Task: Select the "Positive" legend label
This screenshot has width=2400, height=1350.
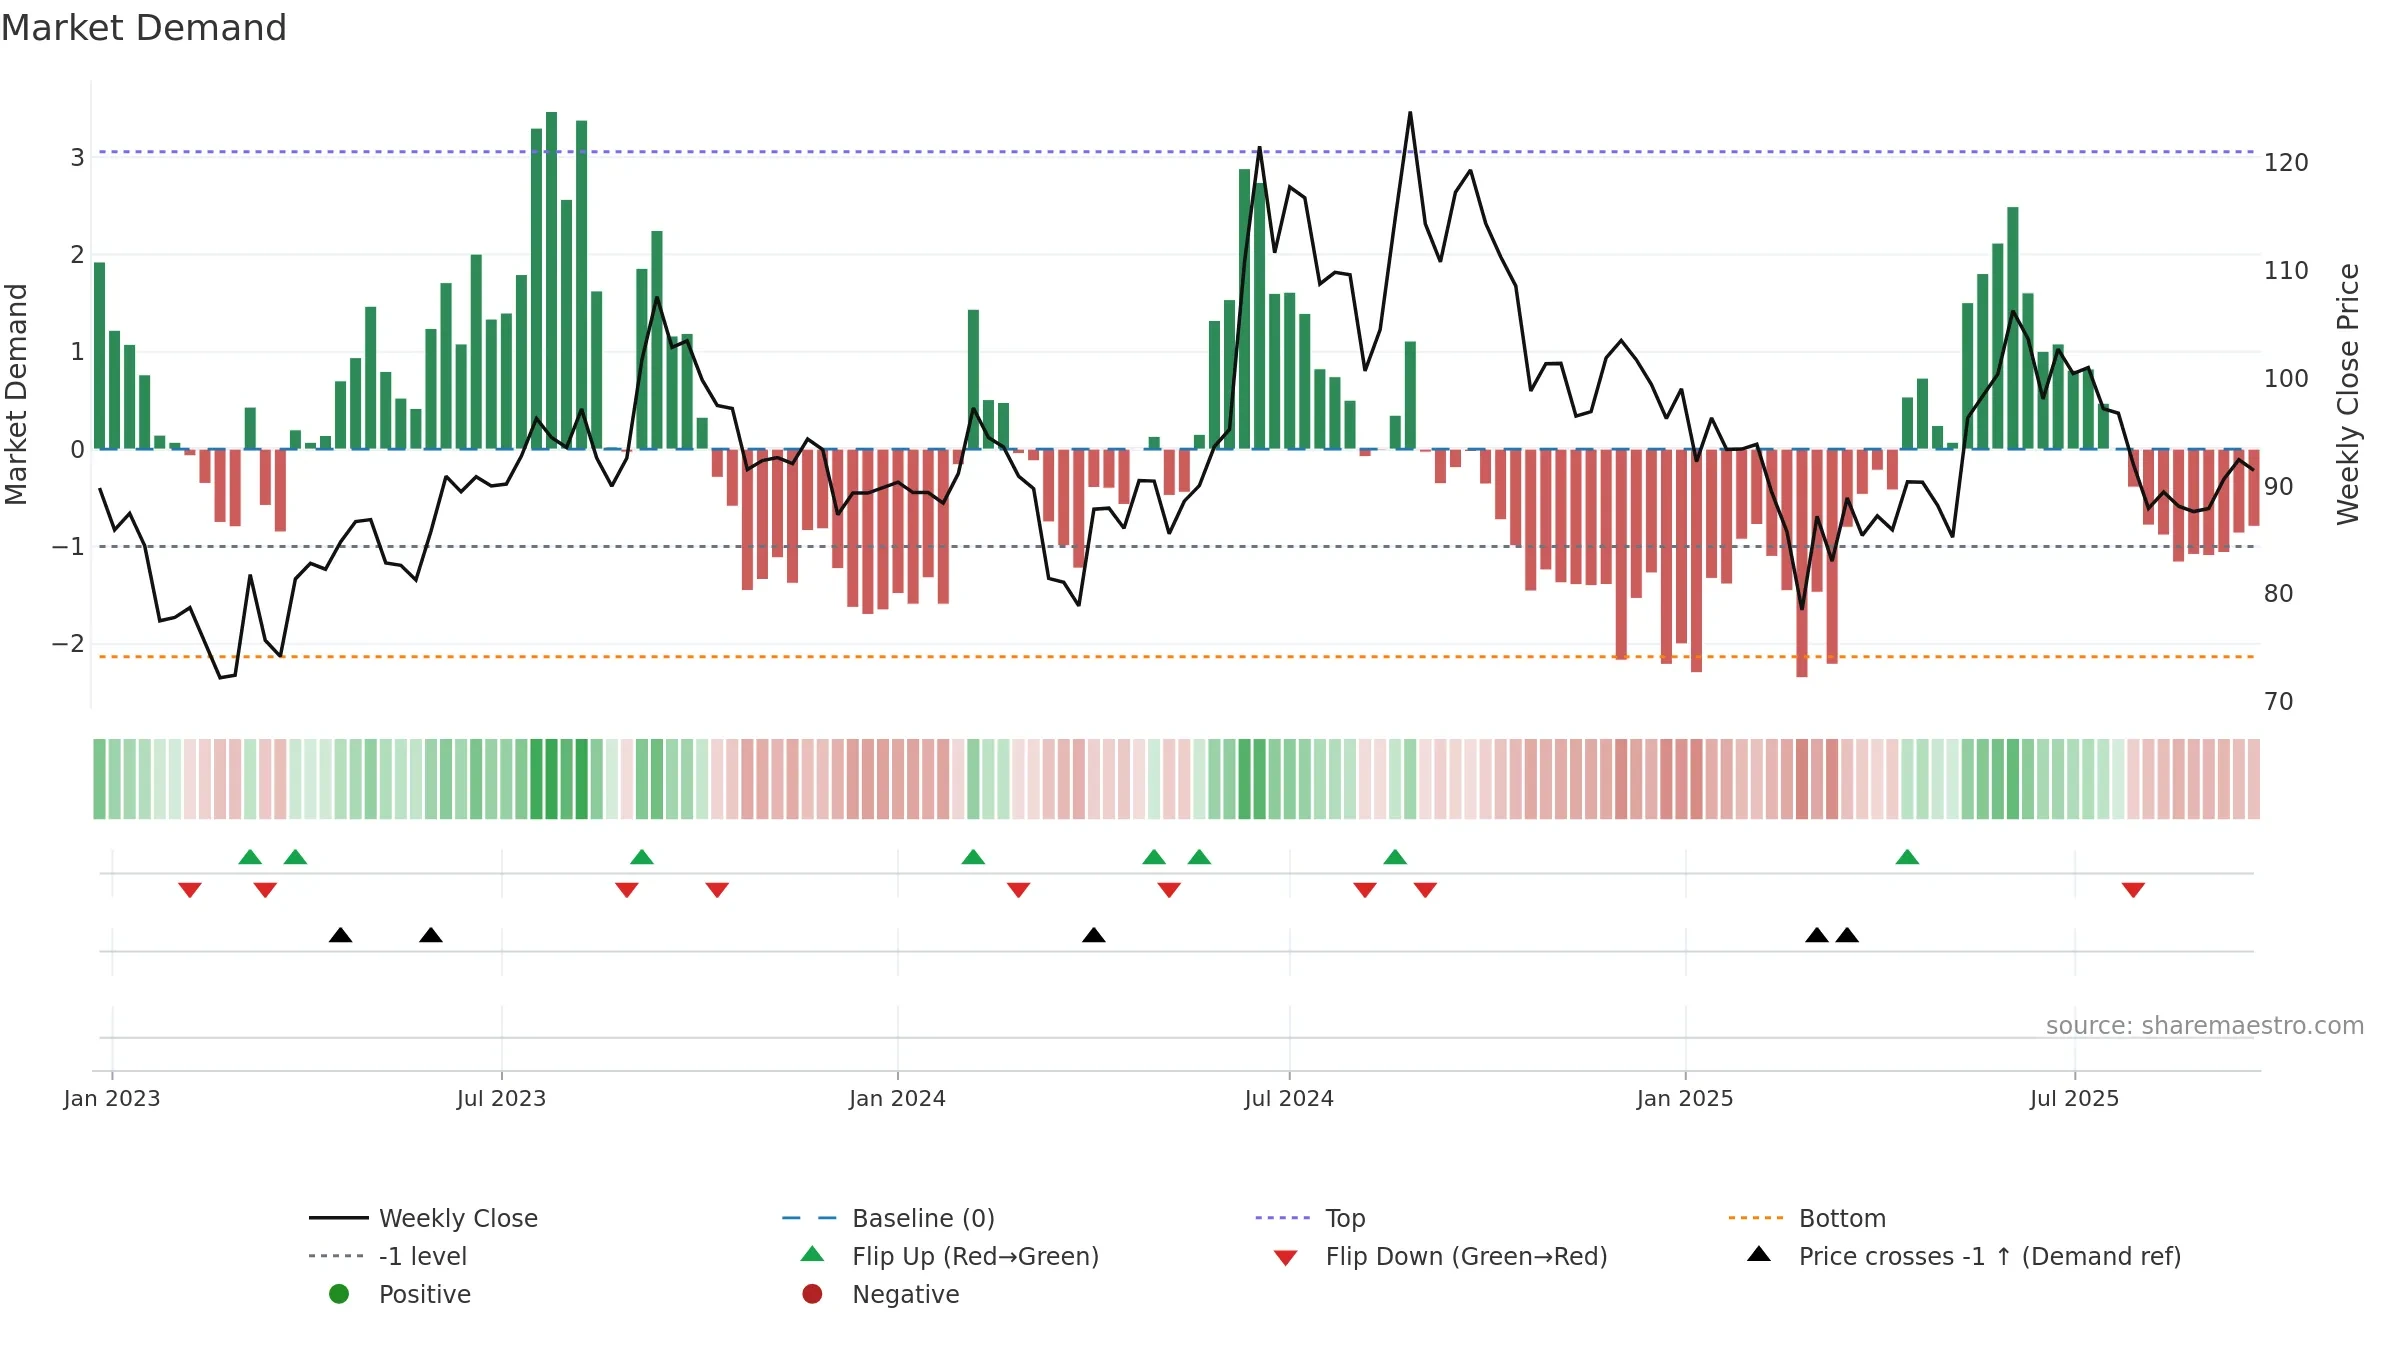Action: click(424, 1294)
